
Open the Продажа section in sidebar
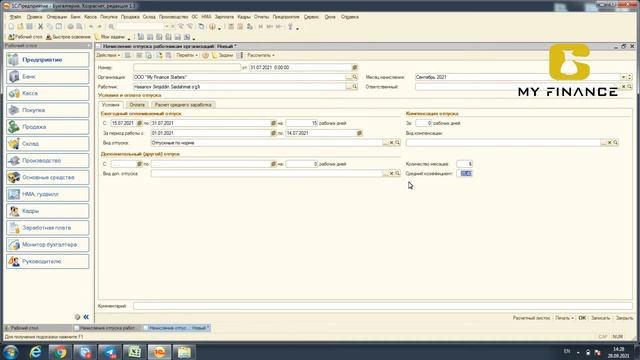48,127
